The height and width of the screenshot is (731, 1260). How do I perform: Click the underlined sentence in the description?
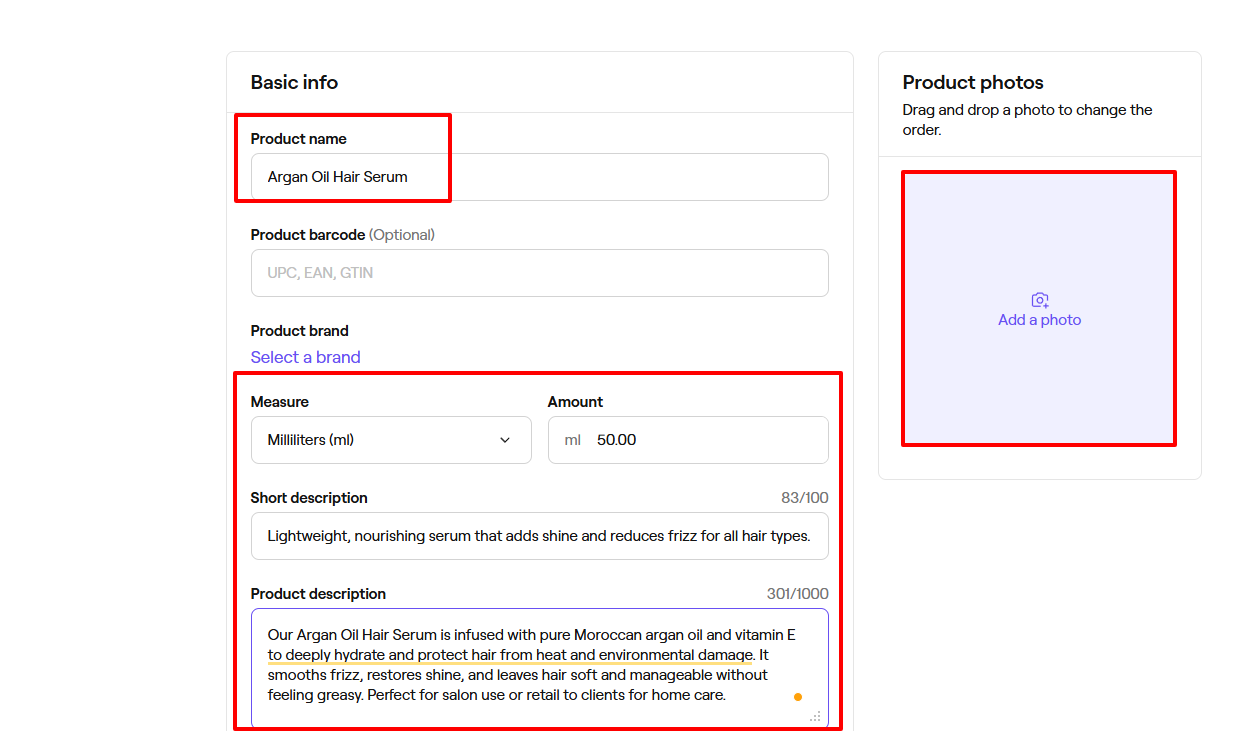(x=510, y=654)
